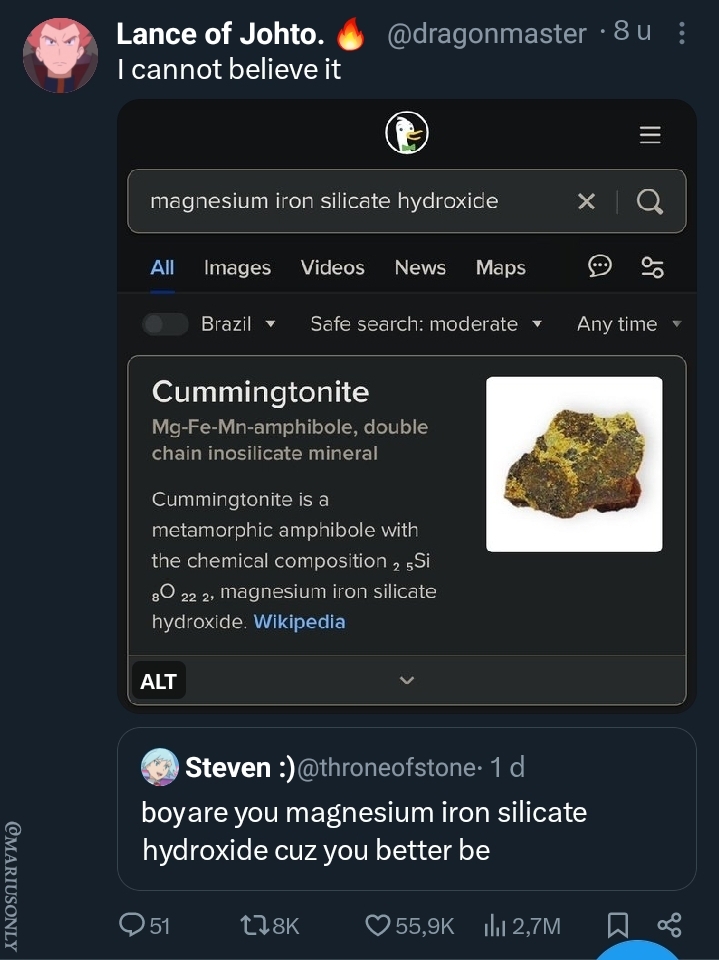Viewport: 719px width, 960px height.
Task: Click the magnifying glass search icon
Action: point(650,202)
